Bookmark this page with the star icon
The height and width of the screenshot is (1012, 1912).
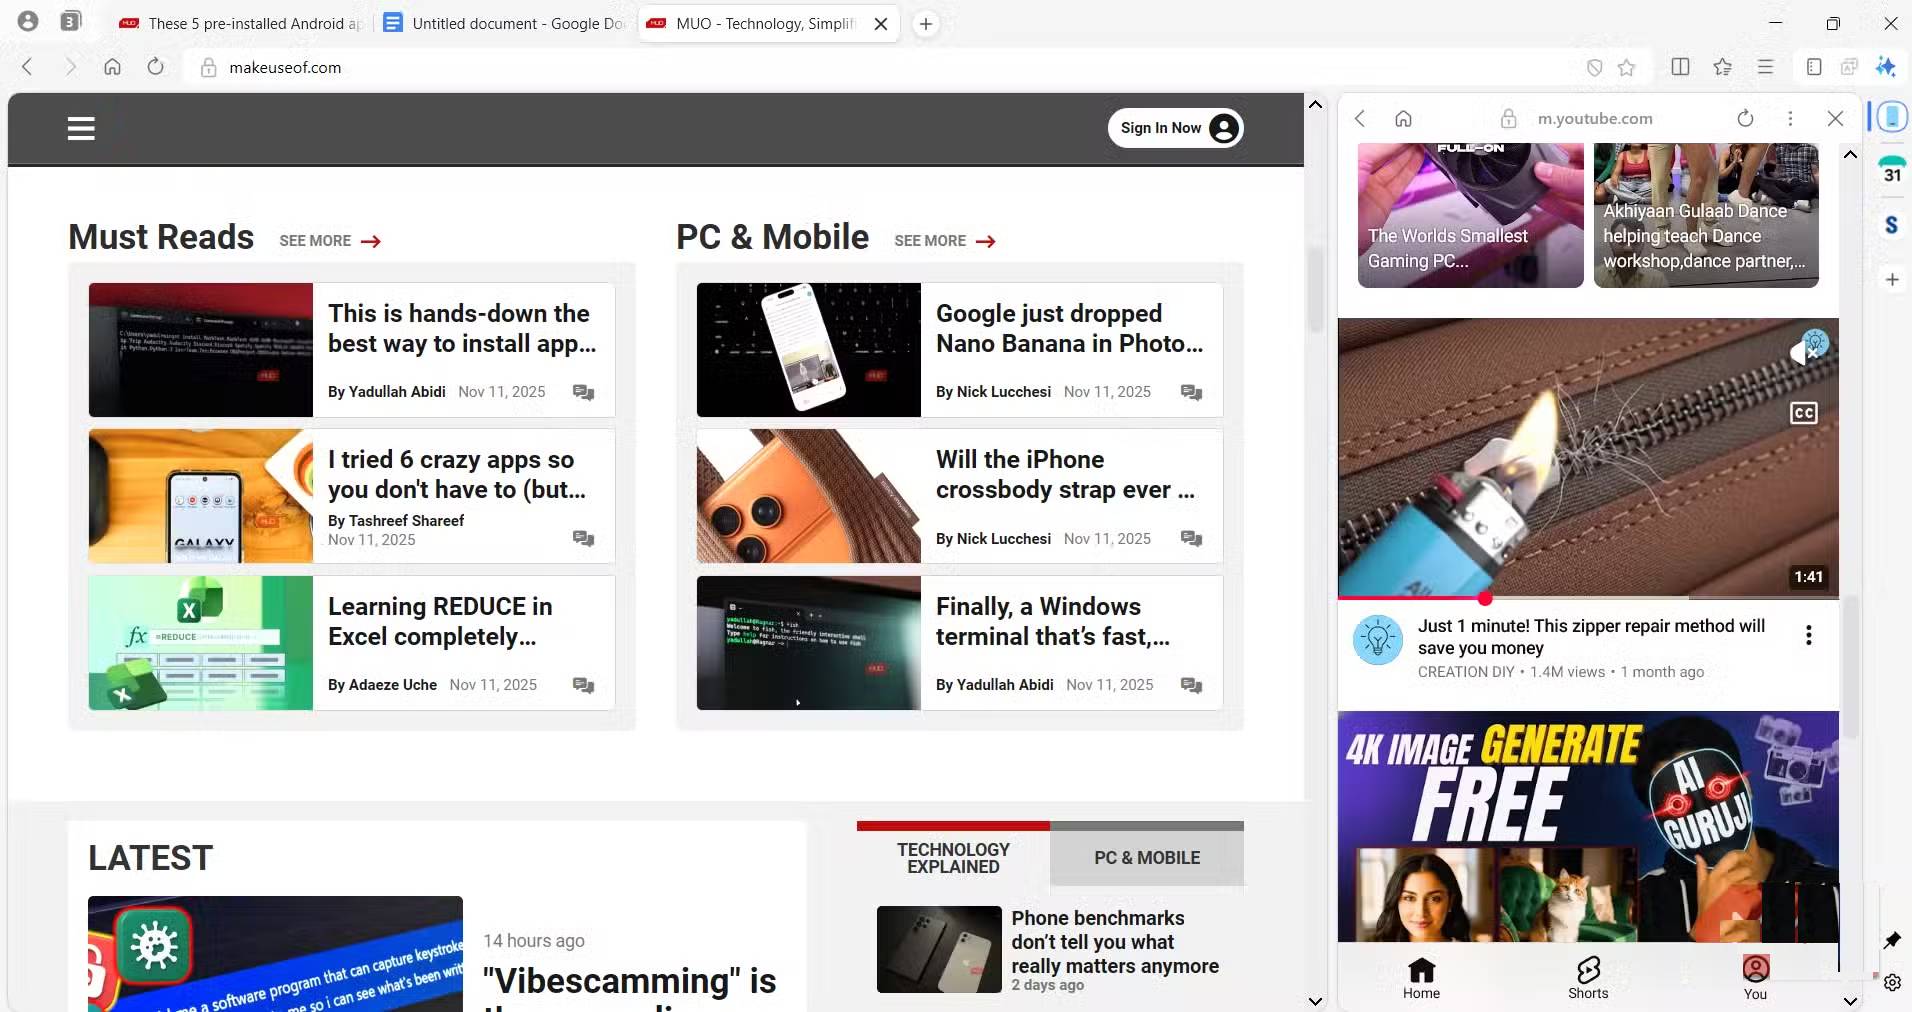click(1627, 67)
